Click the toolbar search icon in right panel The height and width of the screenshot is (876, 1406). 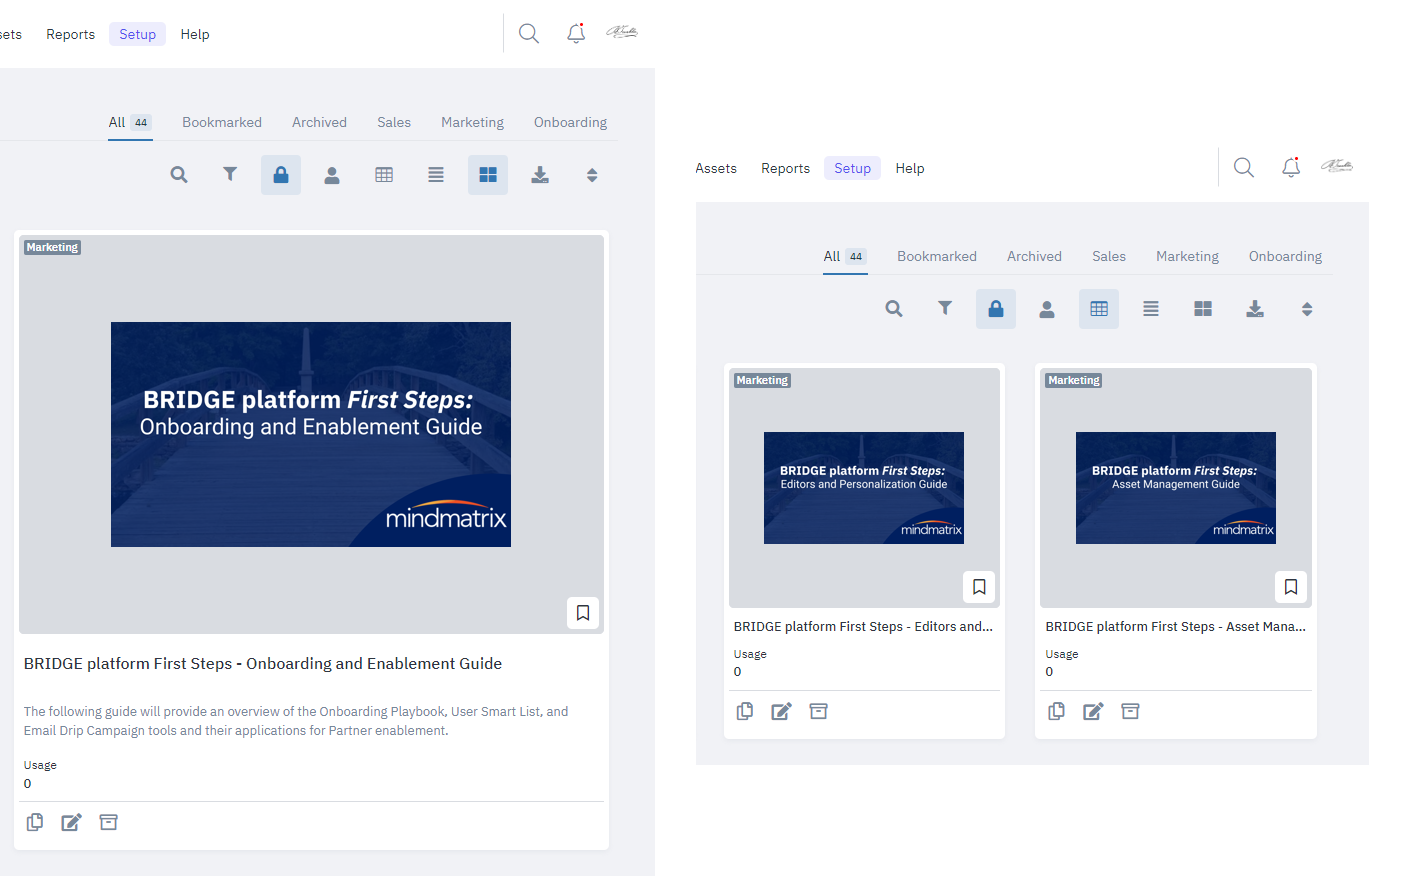coord(894,309)
